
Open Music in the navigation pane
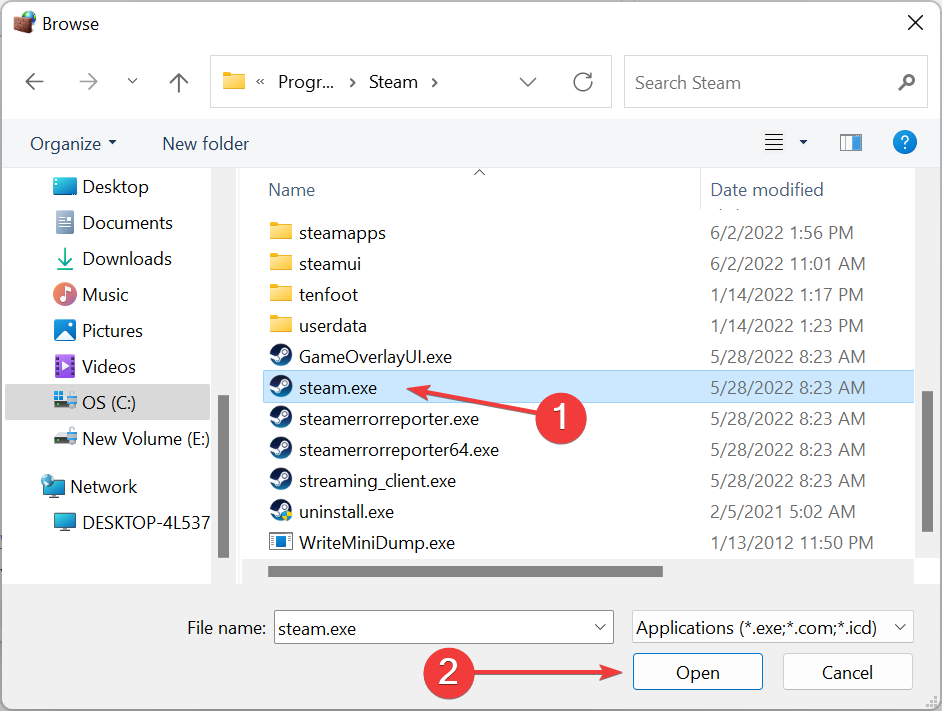click(91, 295)
